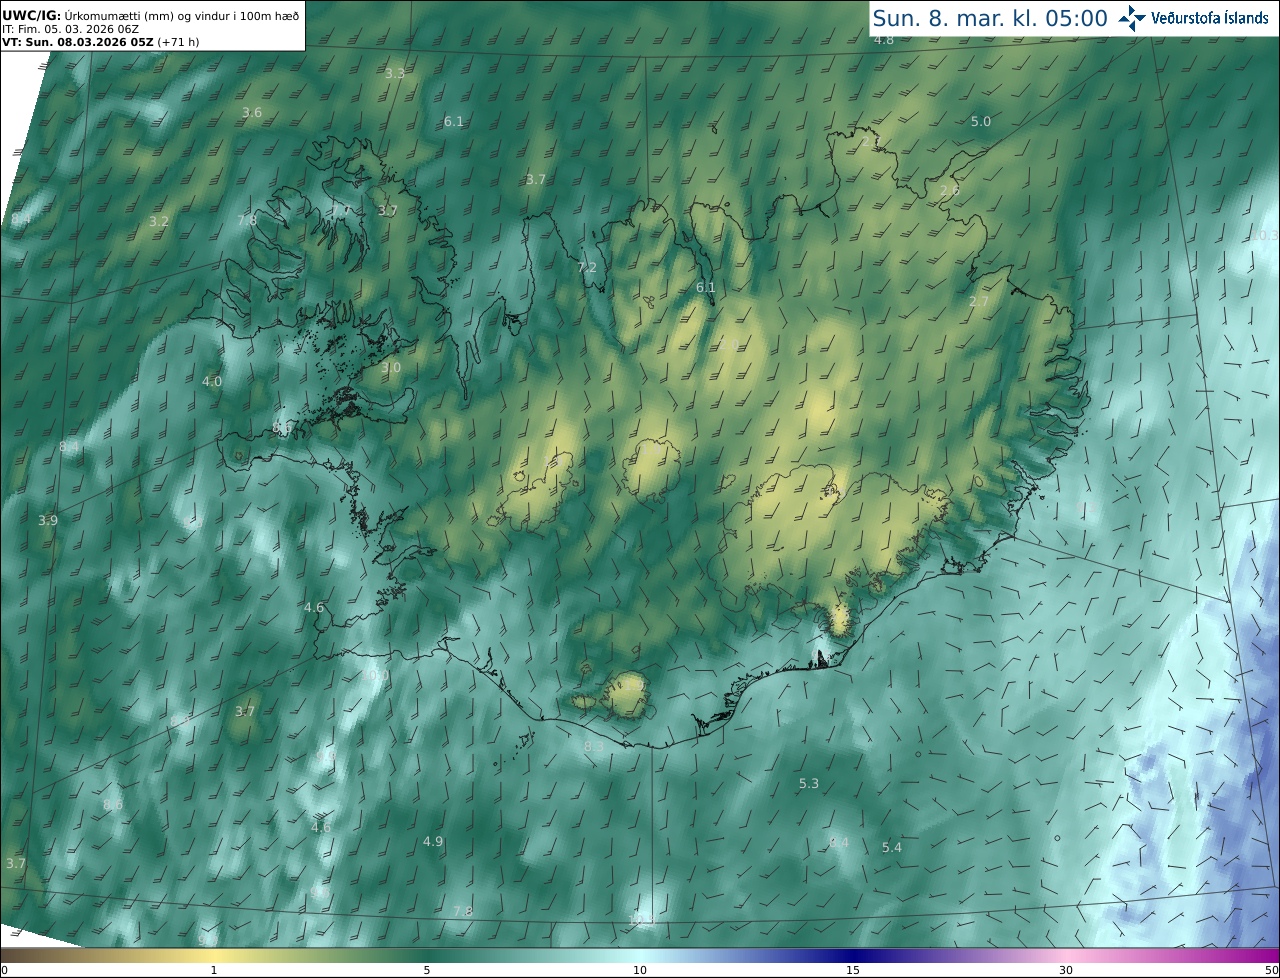Click the 1 tick on the color scale
The width and height of the screenshot is (1280, 978).
tap(214, 970)
